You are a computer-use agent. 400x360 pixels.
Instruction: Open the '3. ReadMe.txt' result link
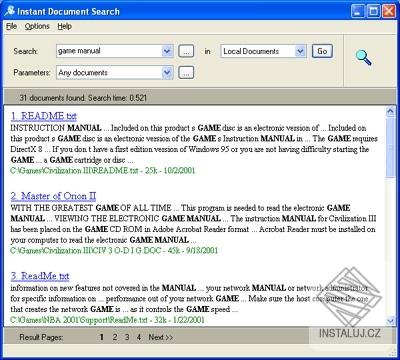click(x=40, y=276)
